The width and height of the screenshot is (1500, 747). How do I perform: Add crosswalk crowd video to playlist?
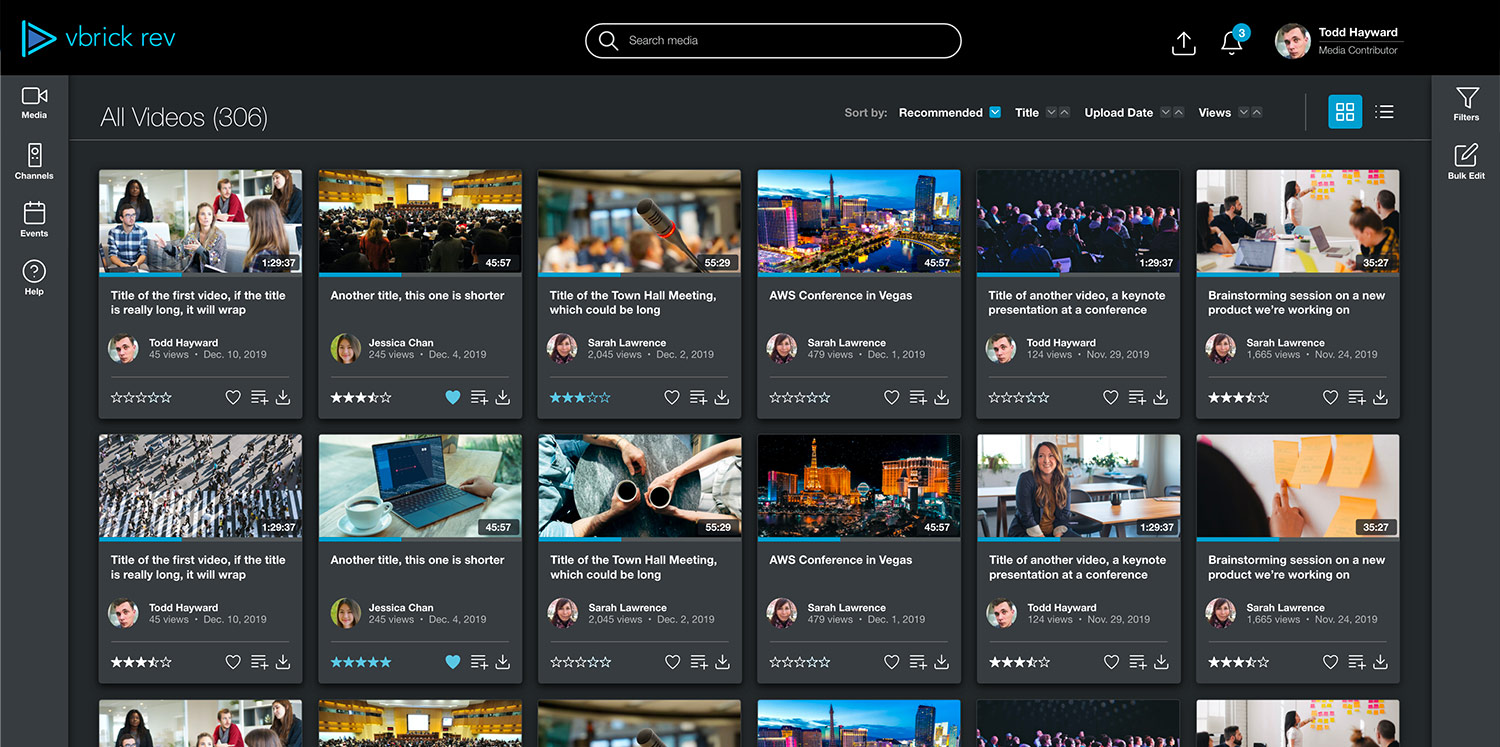tap(259, 662)
